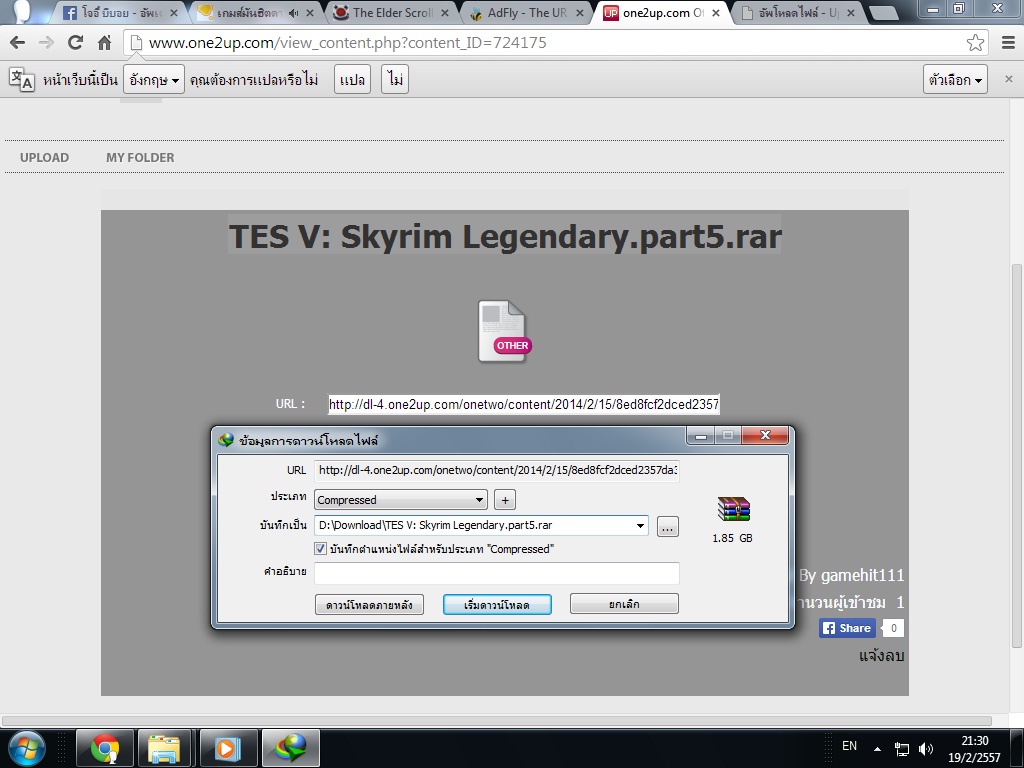Open the UPLOAD menu item
Viewport: 1024px width, 768px height.
coord(44,157)
